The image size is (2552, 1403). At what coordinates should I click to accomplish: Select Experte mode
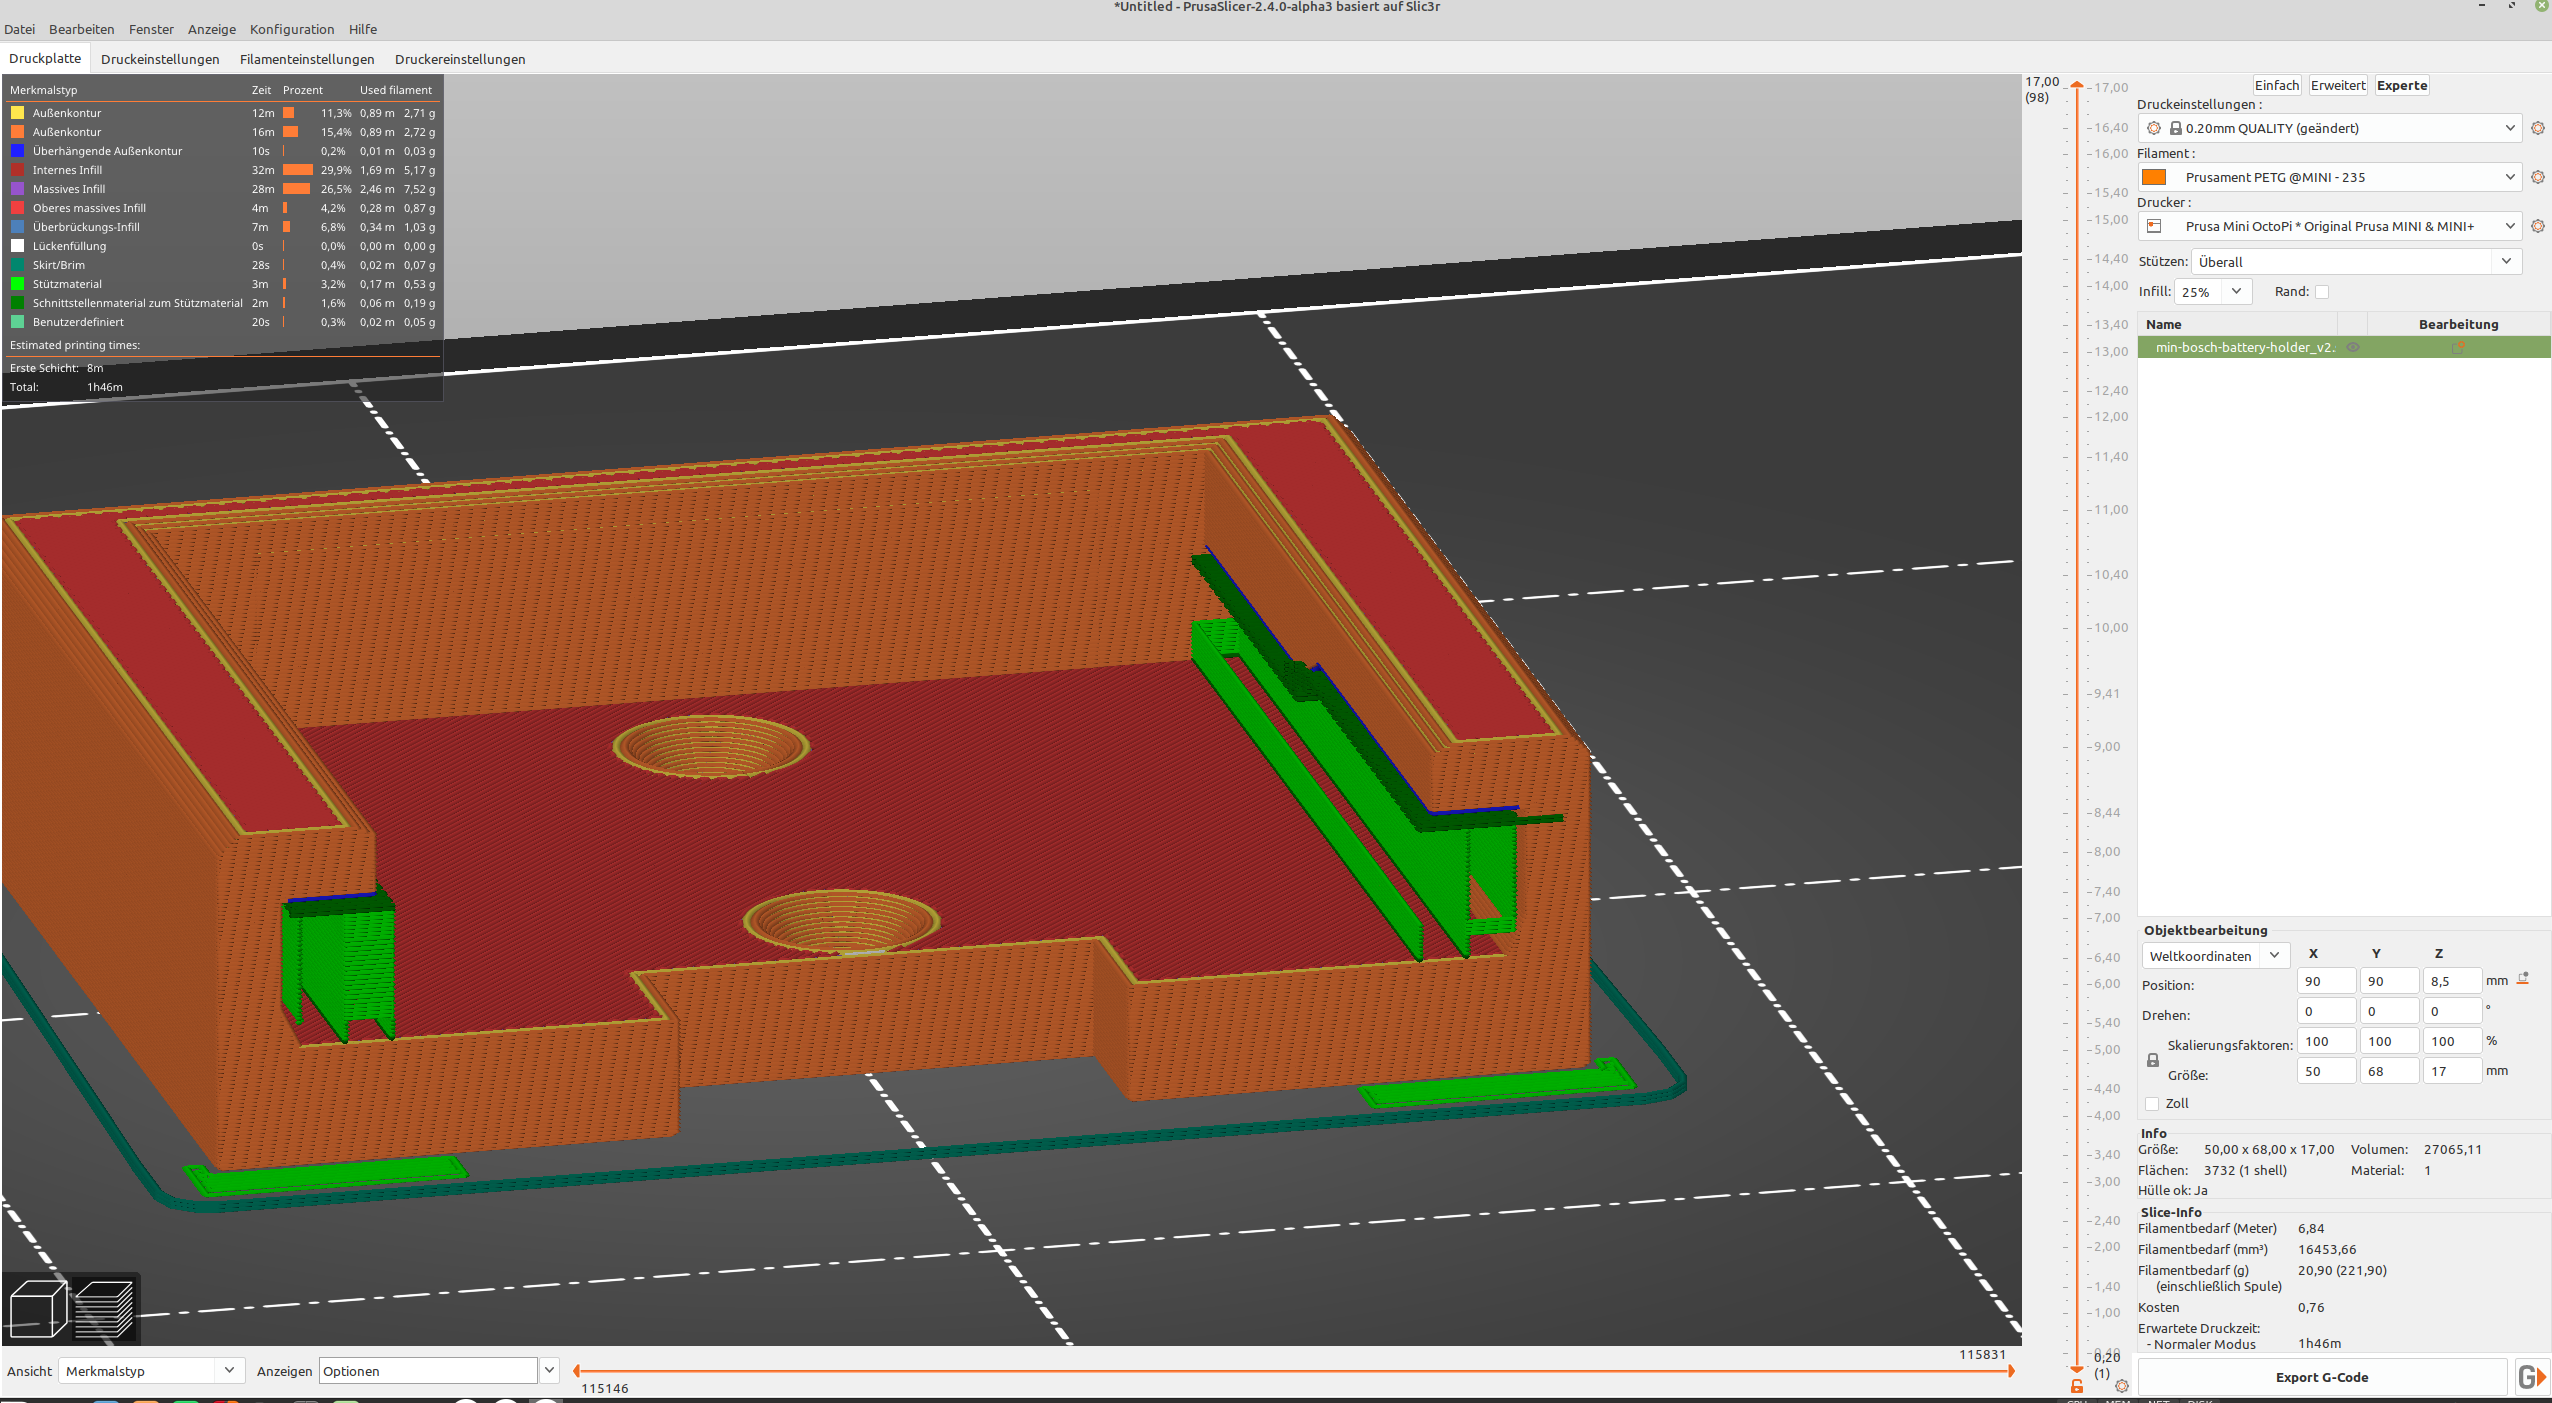tap(2402, 85)
